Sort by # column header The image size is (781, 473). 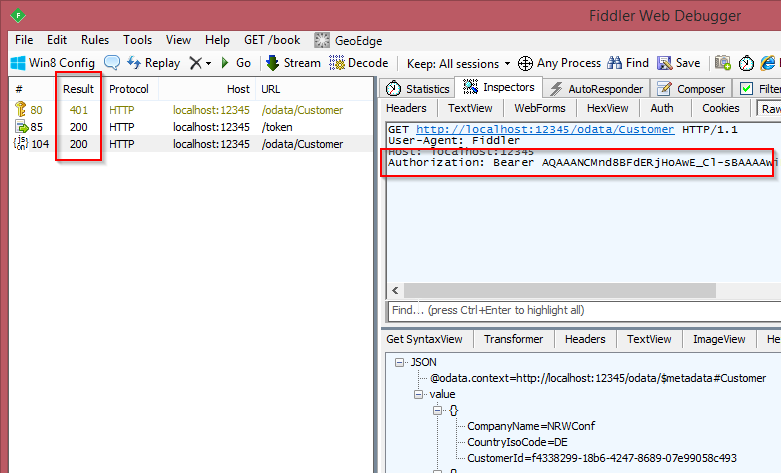click(x=19, y=89)
